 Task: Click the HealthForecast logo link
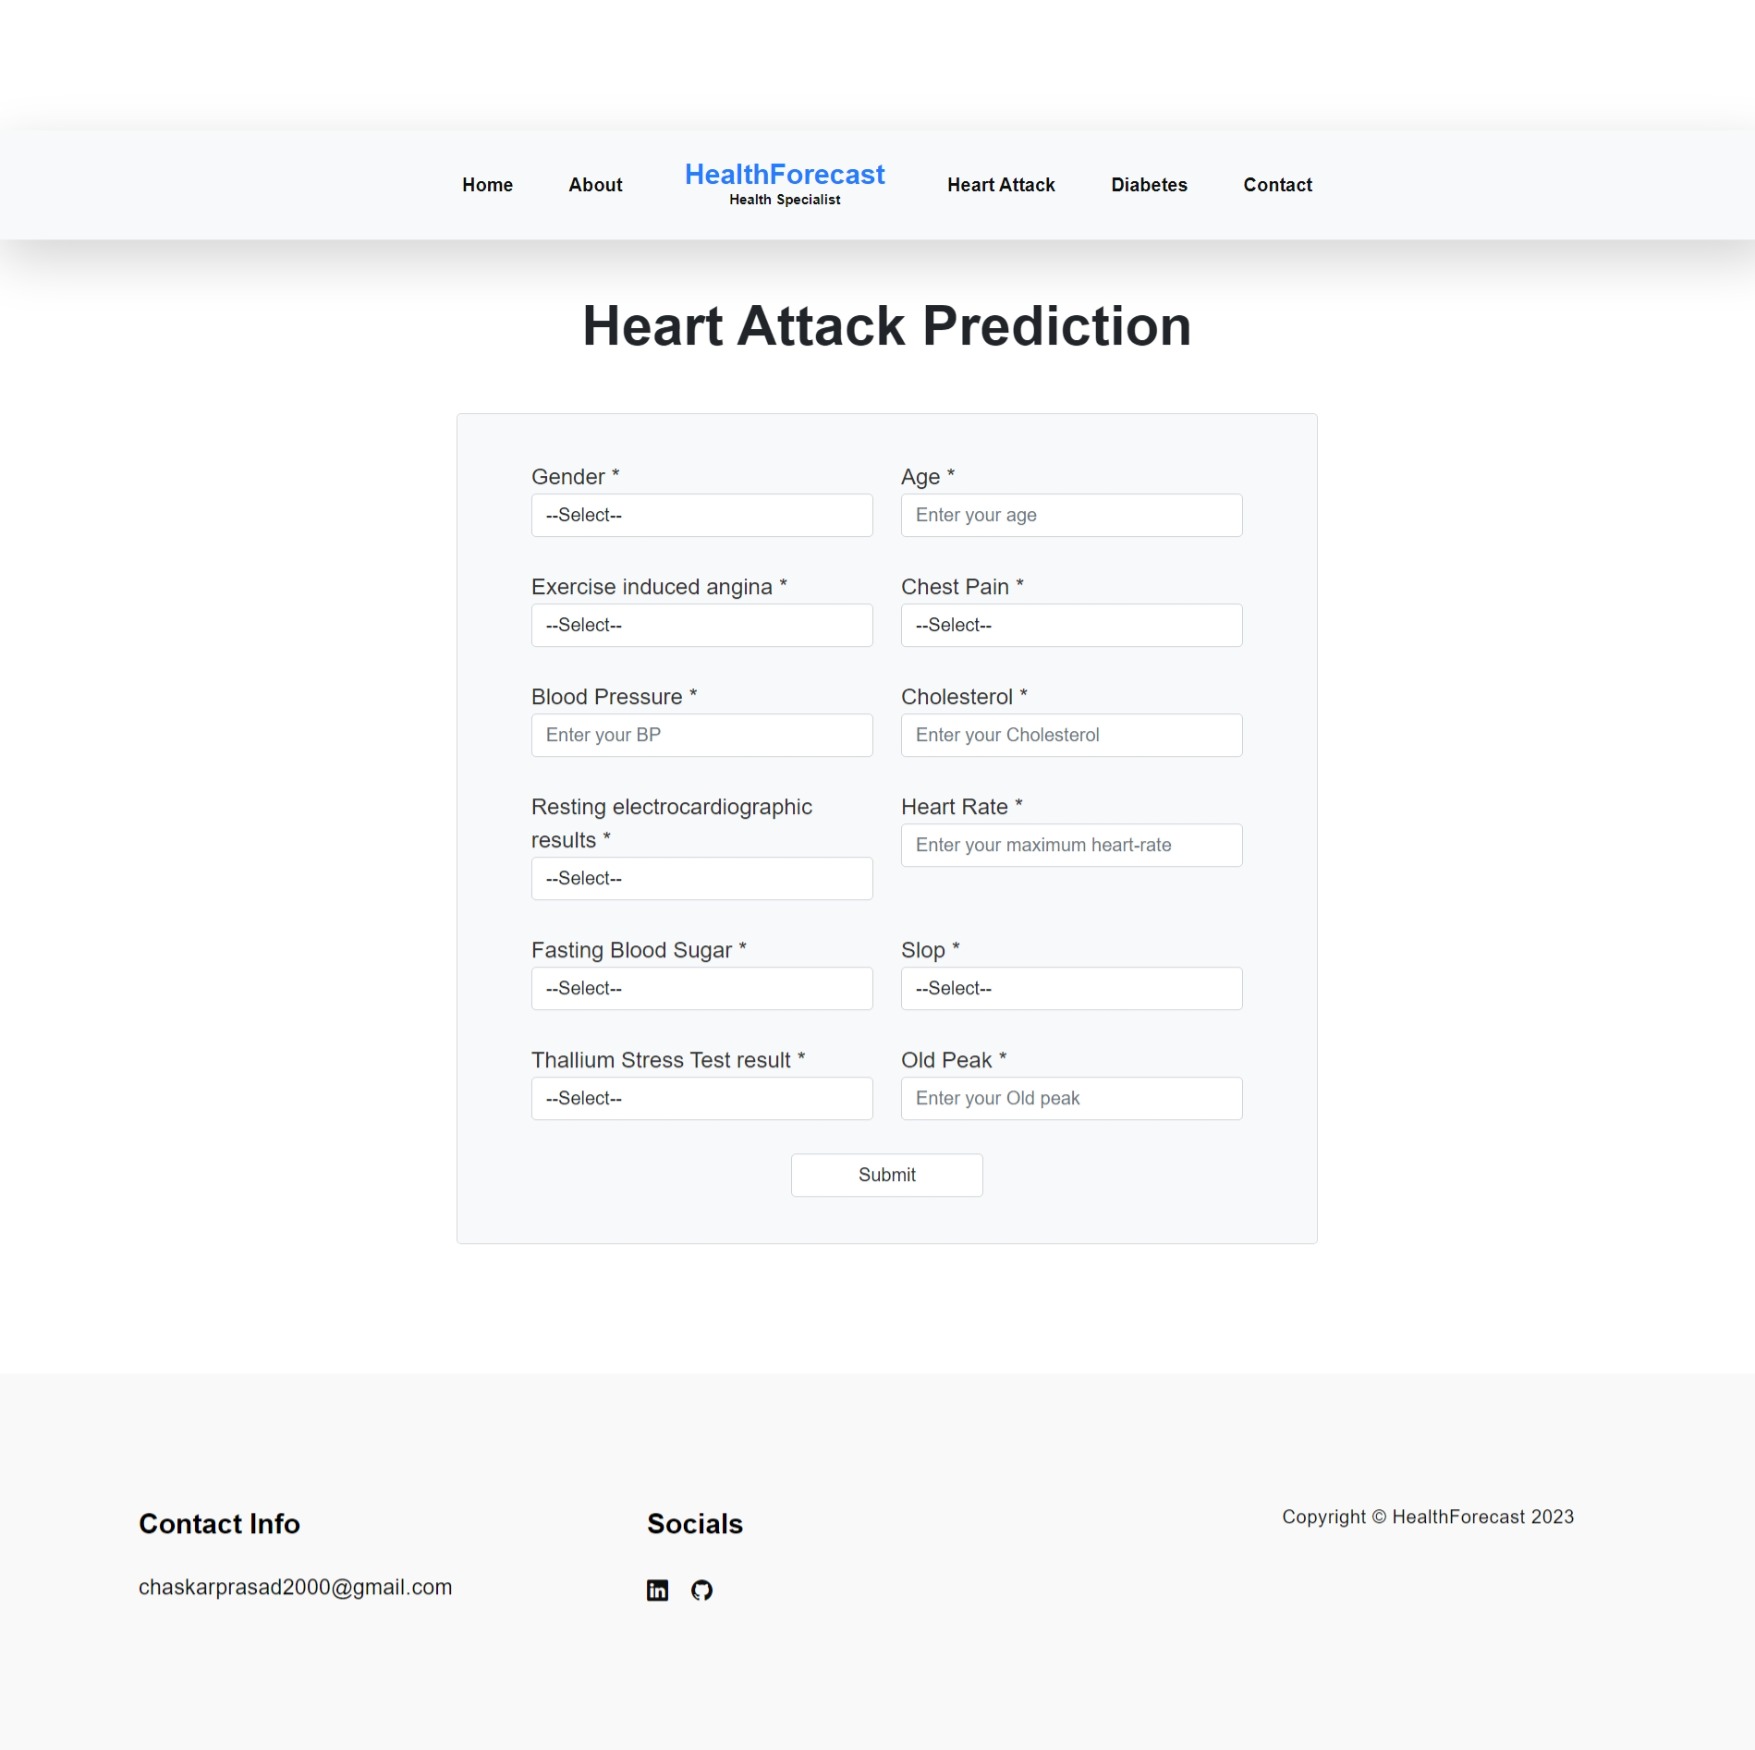(x=785, y=183)
